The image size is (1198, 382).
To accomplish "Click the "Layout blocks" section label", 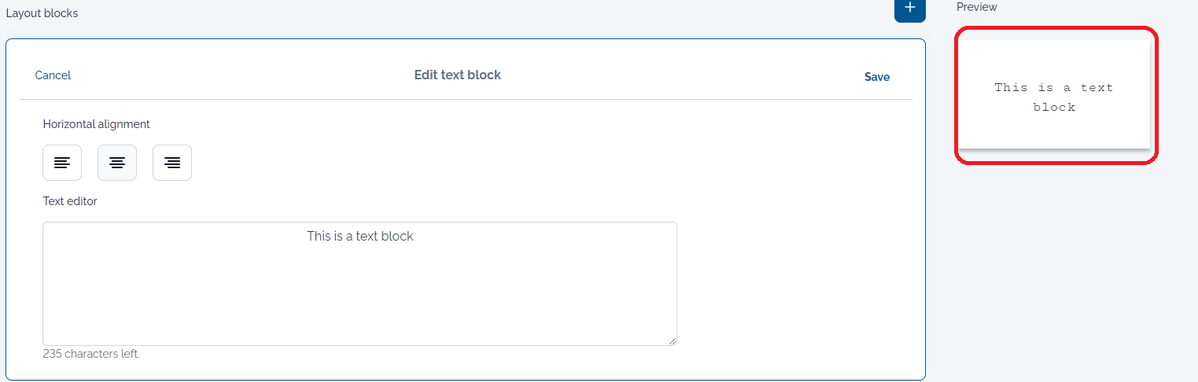I will tap(42, 13).
